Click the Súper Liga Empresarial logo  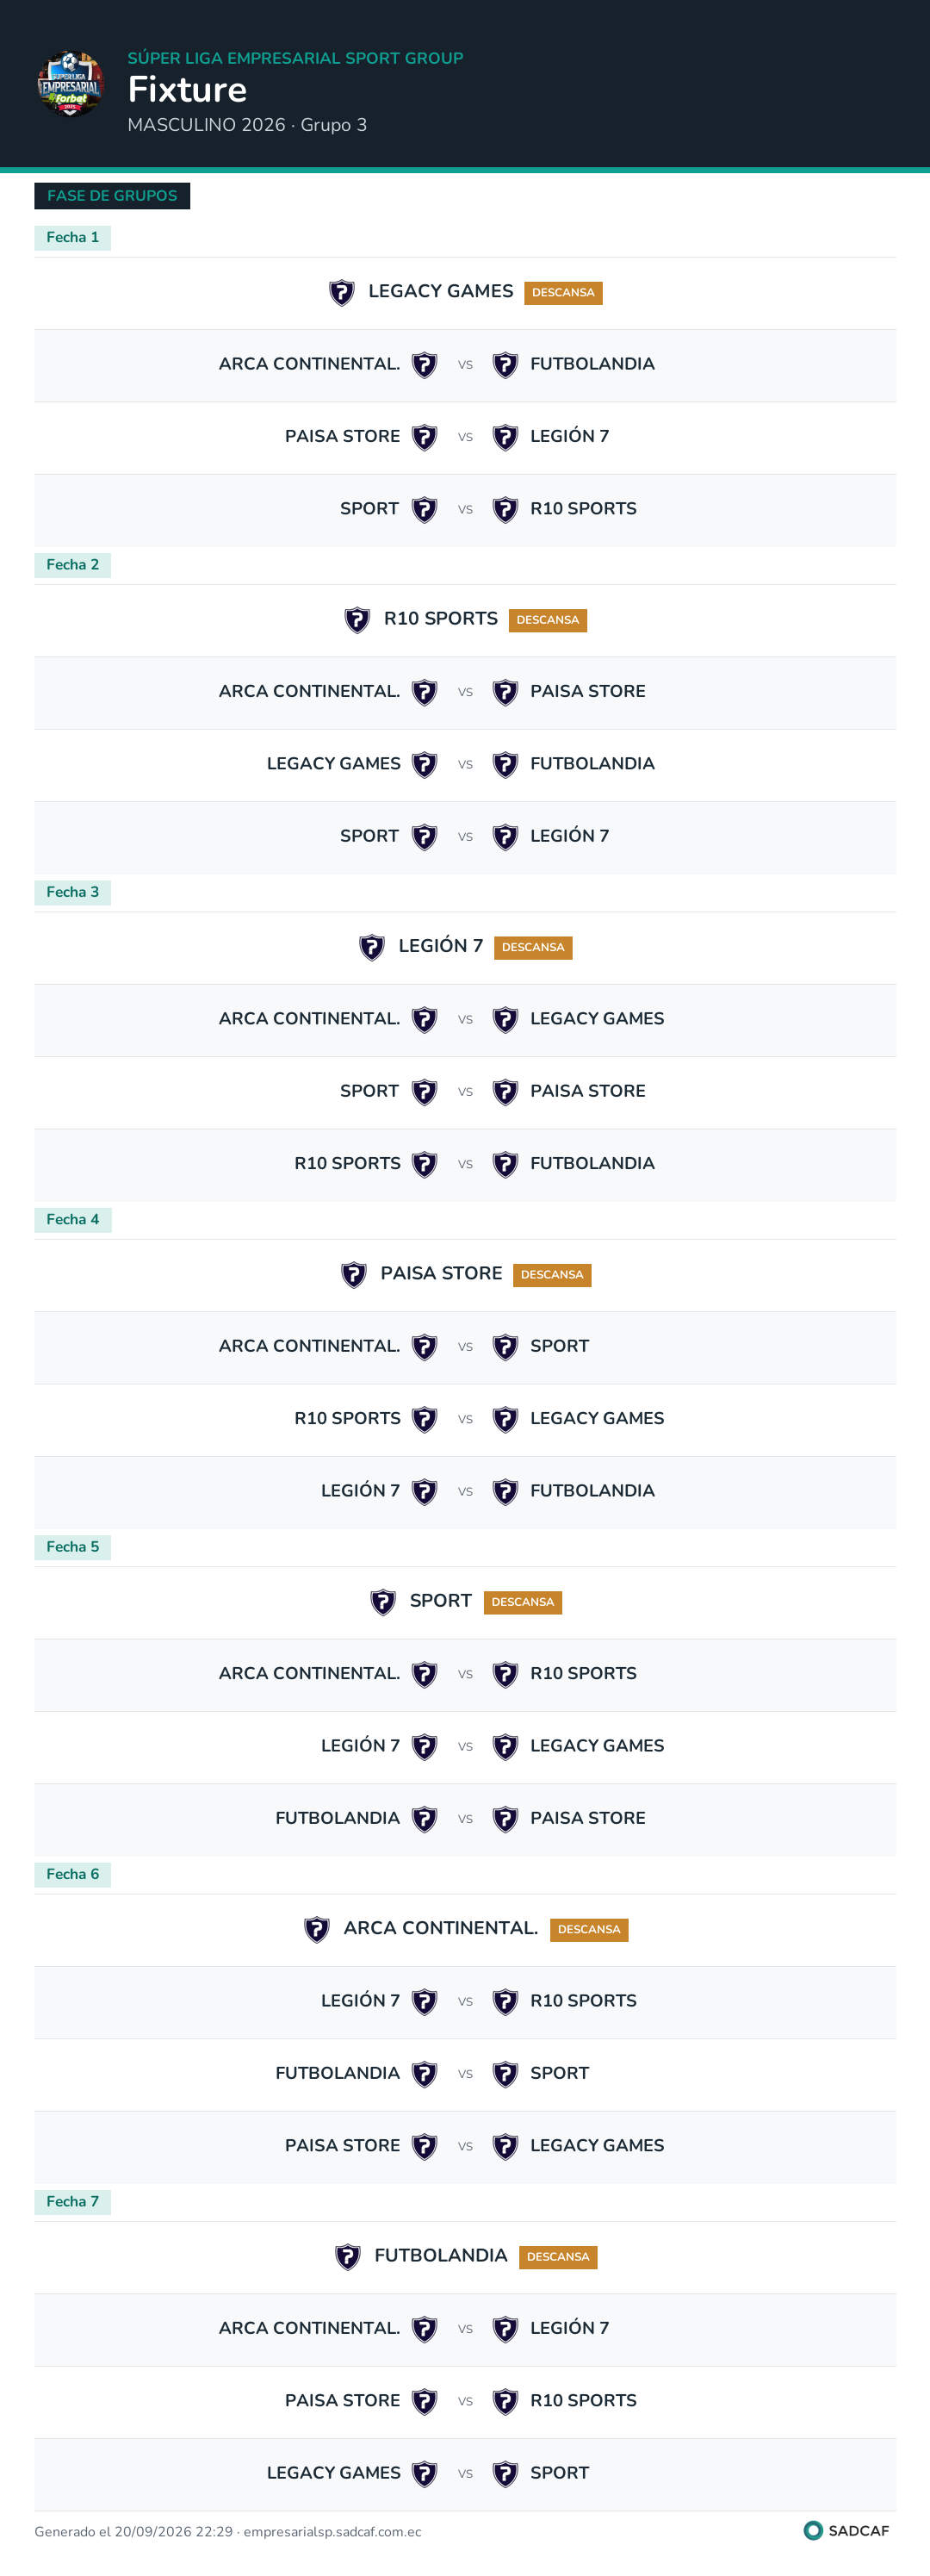pyautogui.click(x=70, y=84)
